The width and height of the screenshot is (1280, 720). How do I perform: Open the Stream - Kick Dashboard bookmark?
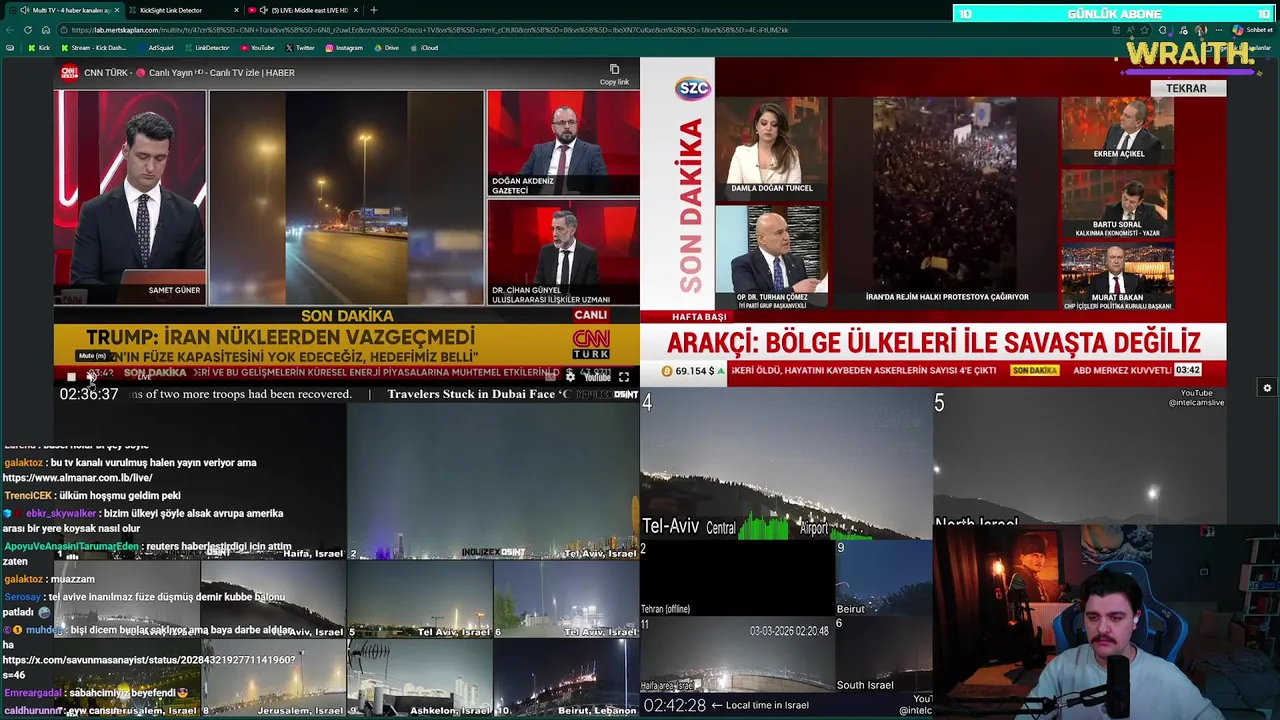(94, 48)
